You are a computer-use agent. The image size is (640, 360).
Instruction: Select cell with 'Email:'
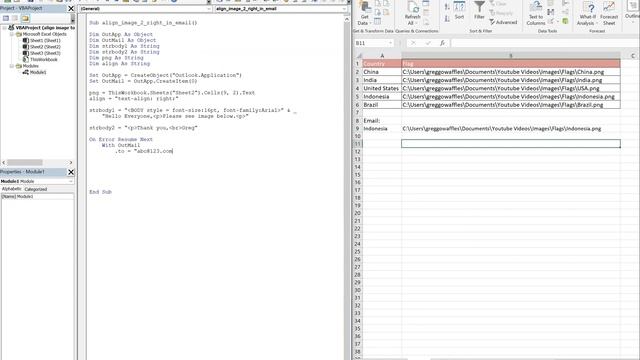point(382,121)
